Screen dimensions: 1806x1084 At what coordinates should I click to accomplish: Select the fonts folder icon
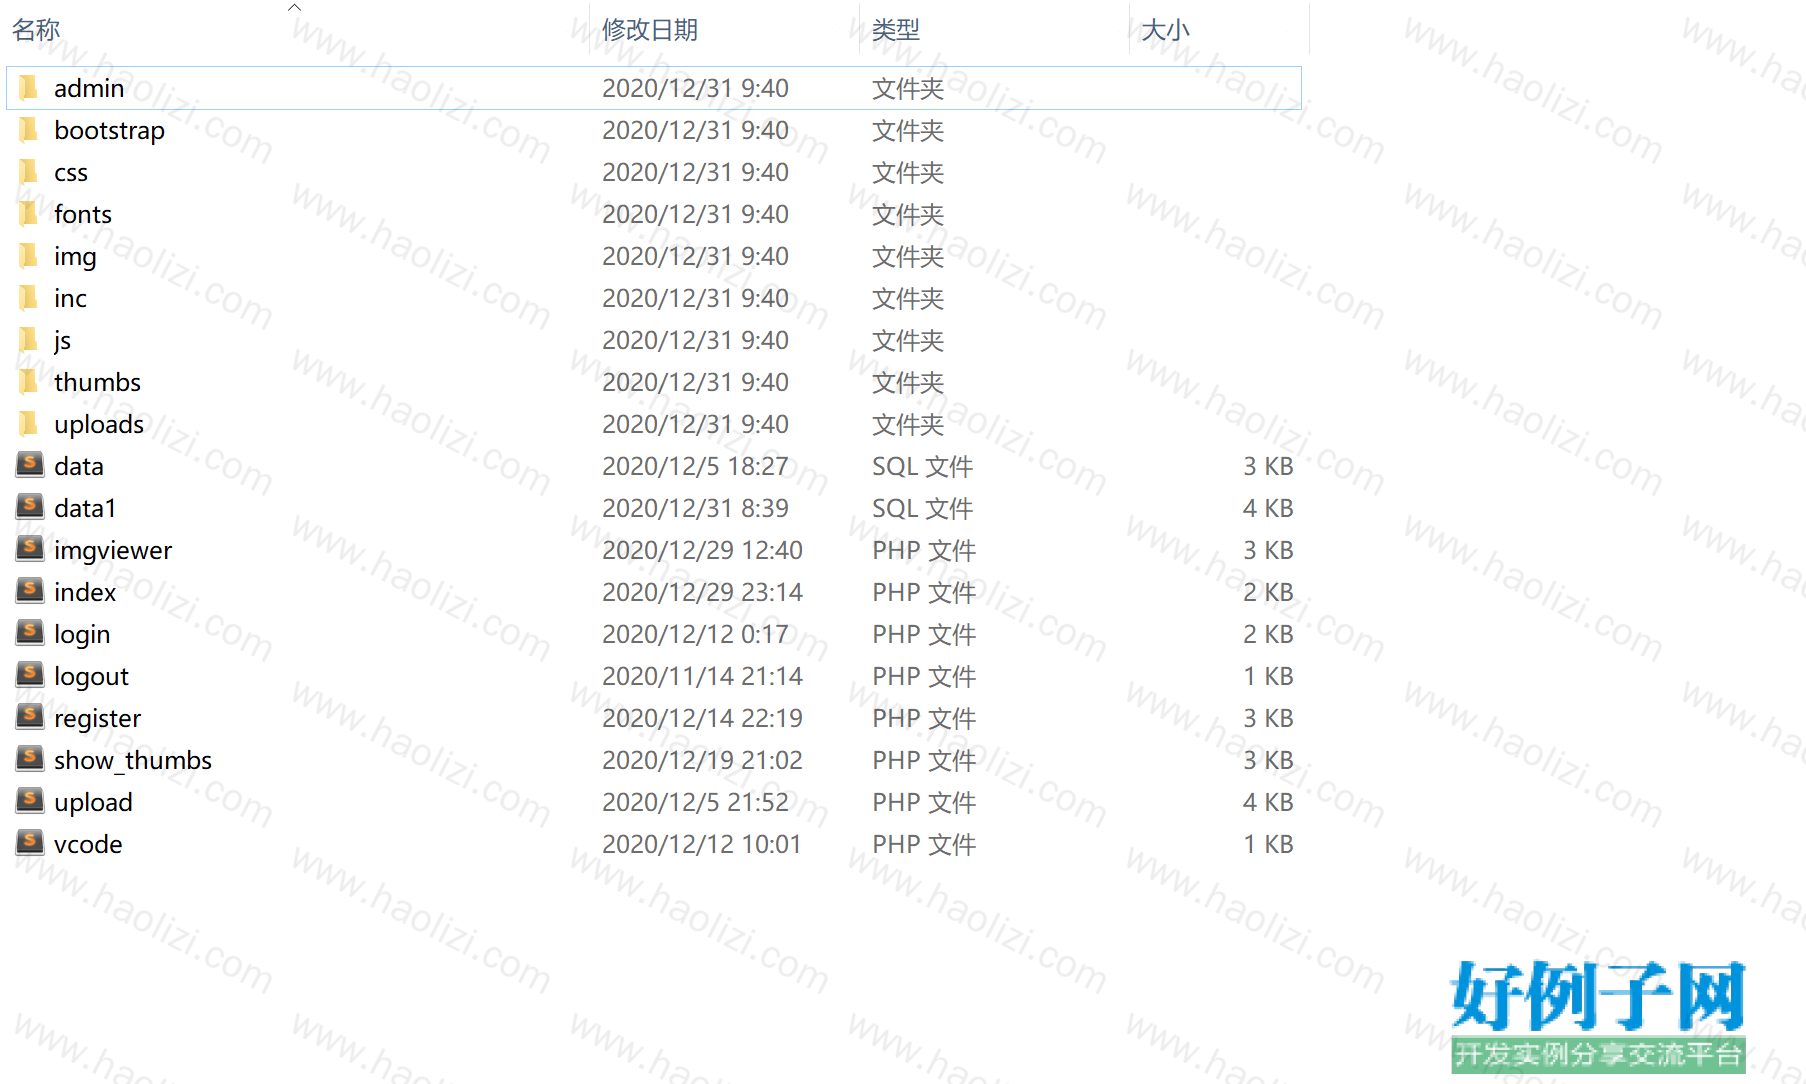[29, 214]
